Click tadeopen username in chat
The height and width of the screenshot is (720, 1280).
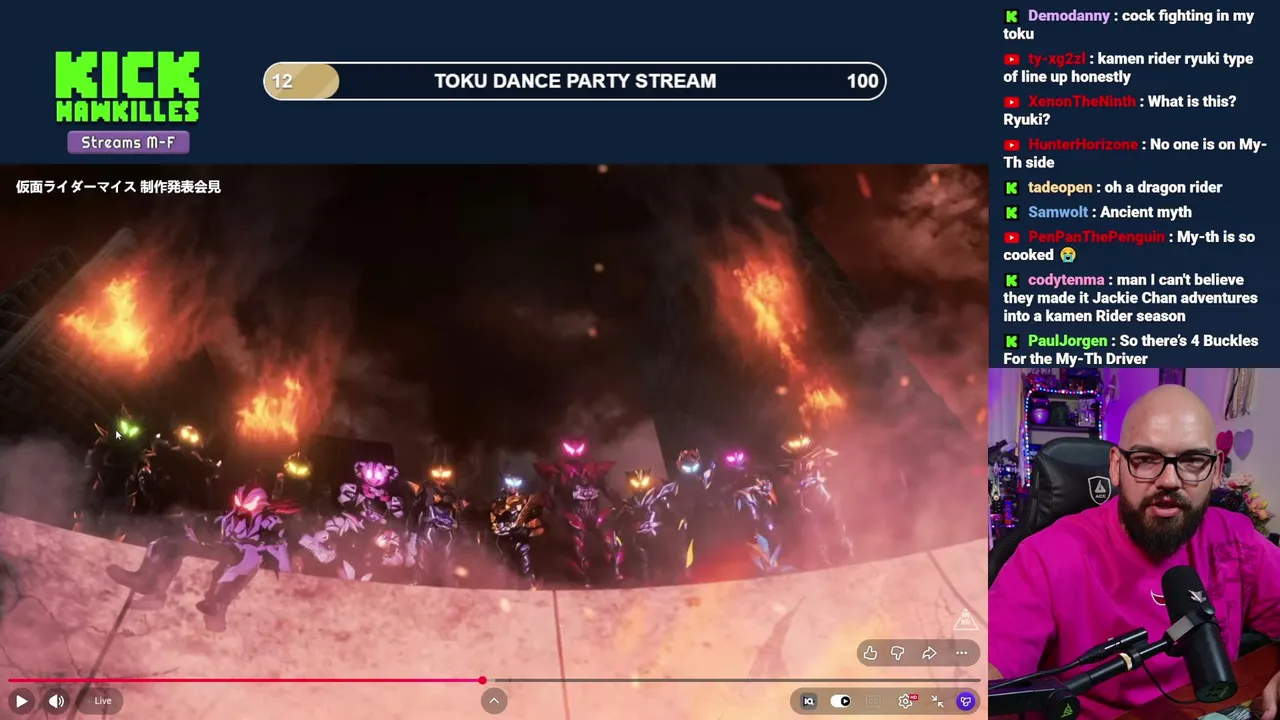click(x=1060, y=188)
